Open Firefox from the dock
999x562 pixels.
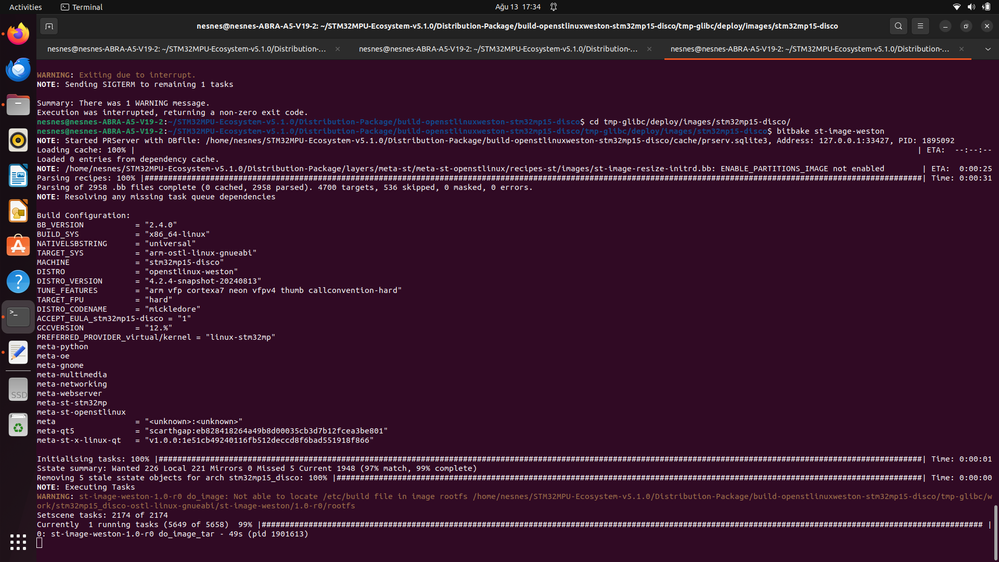[x=18, y=34]
